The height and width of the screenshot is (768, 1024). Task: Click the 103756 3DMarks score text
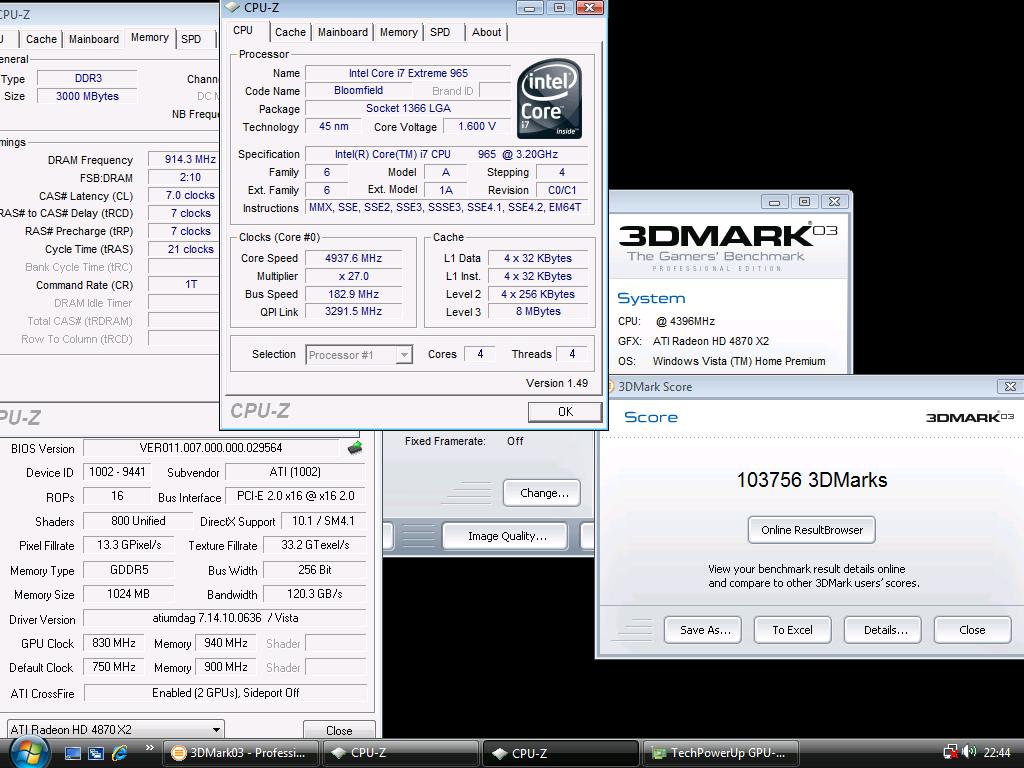[x=812, y=480]
